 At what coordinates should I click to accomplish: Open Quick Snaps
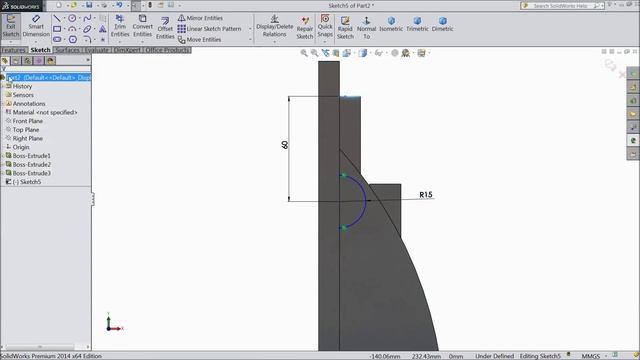click(x=325, y=26)
